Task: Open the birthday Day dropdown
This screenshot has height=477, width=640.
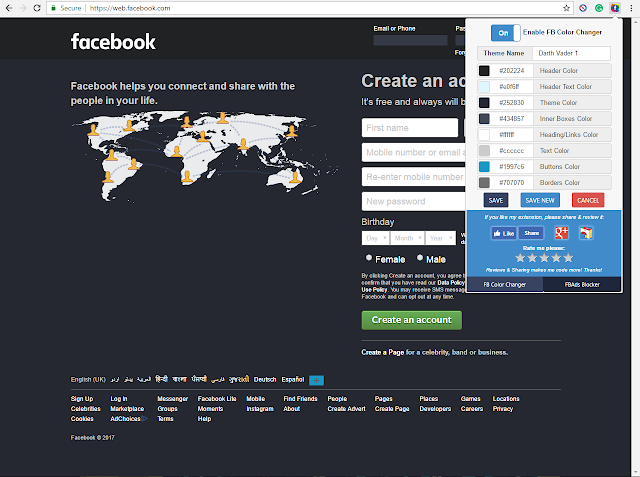Action: coord(375,238)
